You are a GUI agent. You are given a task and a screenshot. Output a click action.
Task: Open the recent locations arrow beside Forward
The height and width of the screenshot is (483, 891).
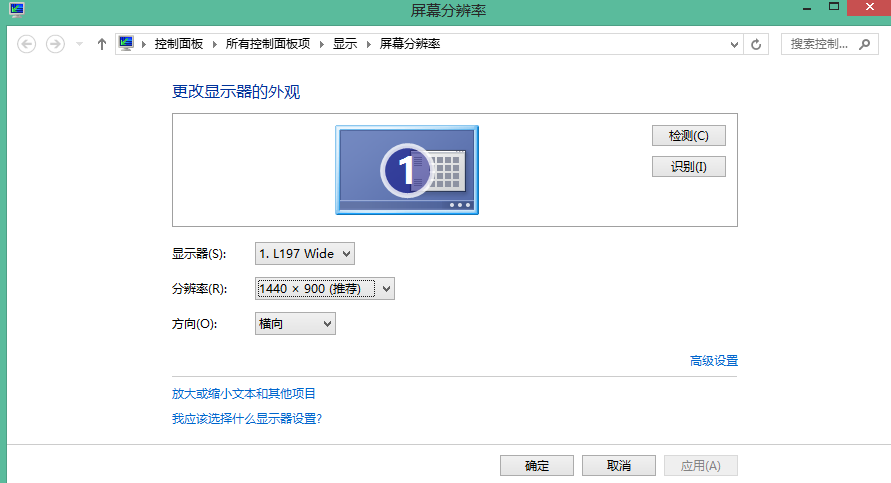pos(79,44)
